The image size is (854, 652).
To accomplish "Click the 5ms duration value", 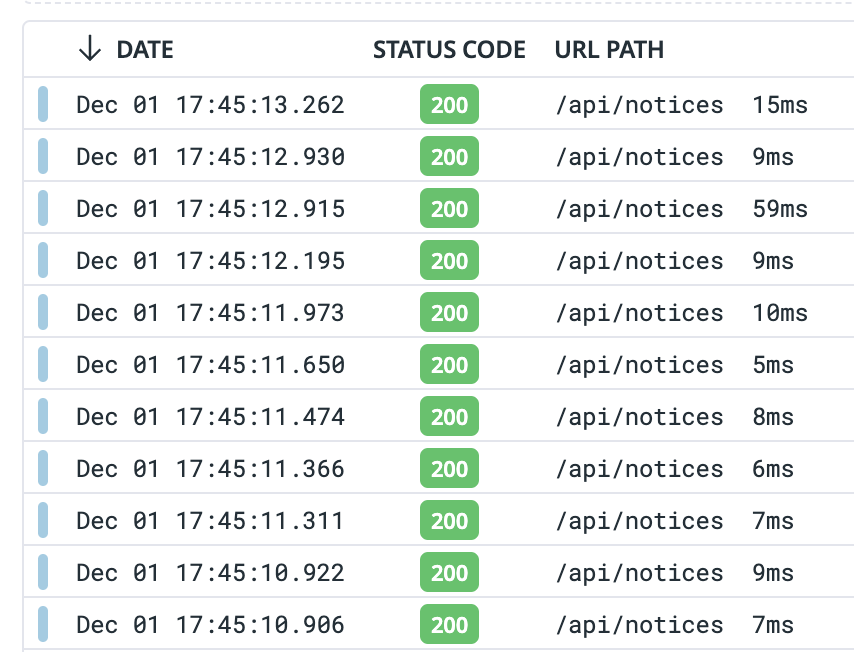I will pyautogui.click(x=773, y=364).
